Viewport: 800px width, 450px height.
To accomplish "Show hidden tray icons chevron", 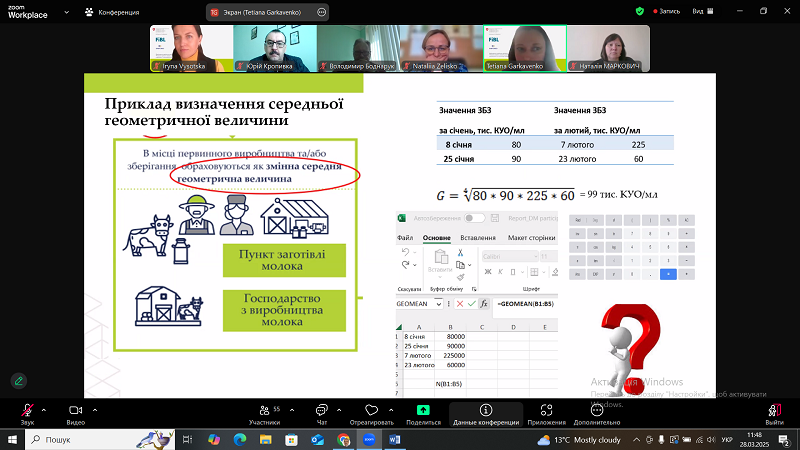I will [x=637, y=440].
